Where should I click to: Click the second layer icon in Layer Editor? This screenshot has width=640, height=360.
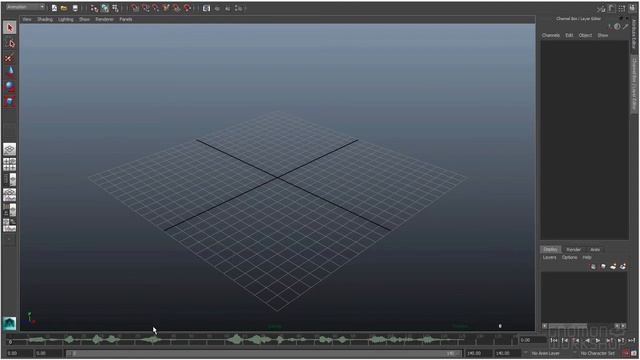pos(603,267)
